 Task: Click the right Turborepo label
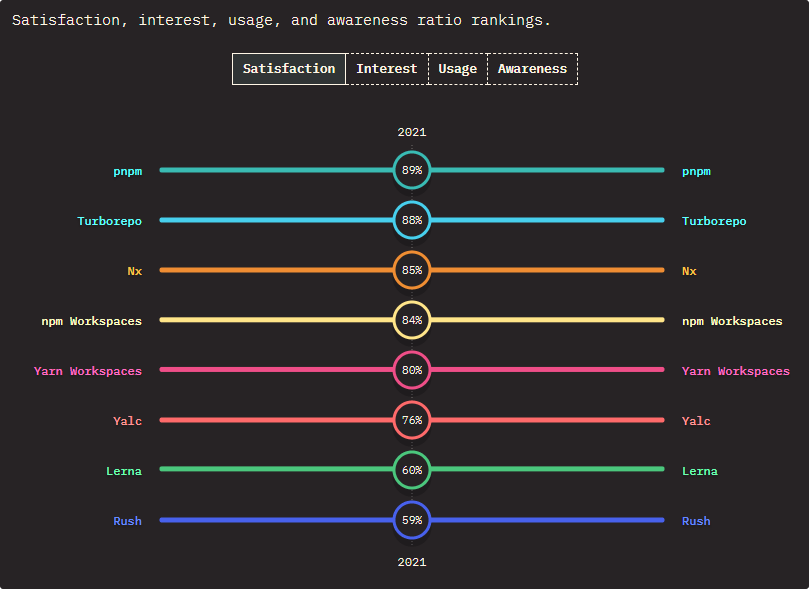714,221
